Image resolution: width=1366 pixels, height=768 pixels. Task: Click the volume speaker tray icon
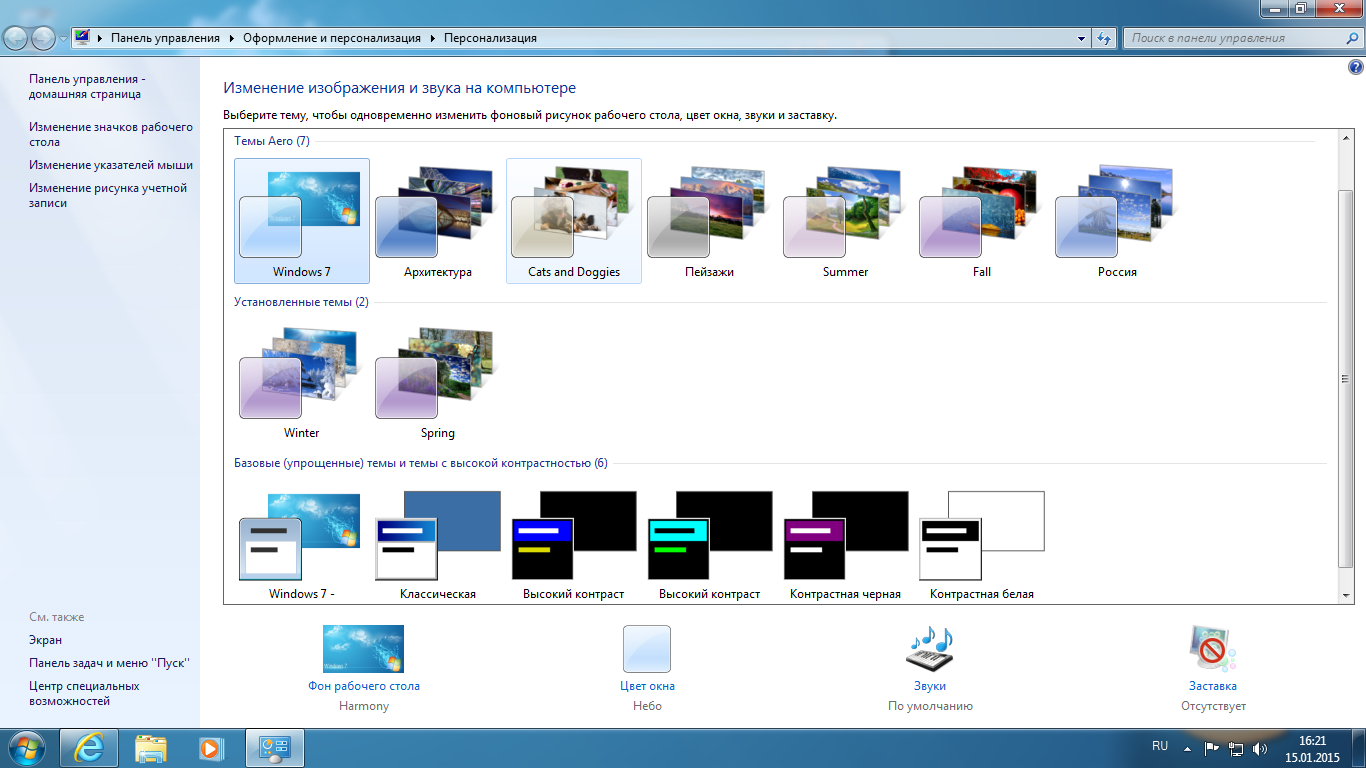[x=1259, y=747]
